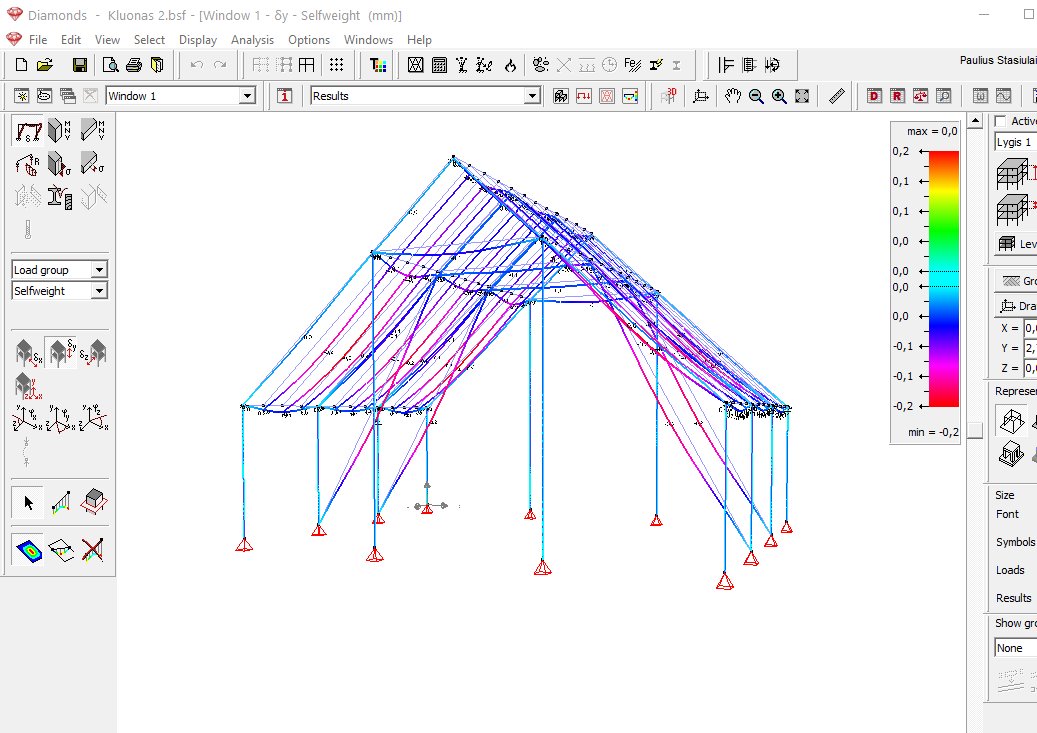Toggle the red R reactions button
This screenshot has width=1037, height=733.
pos(897,96)
